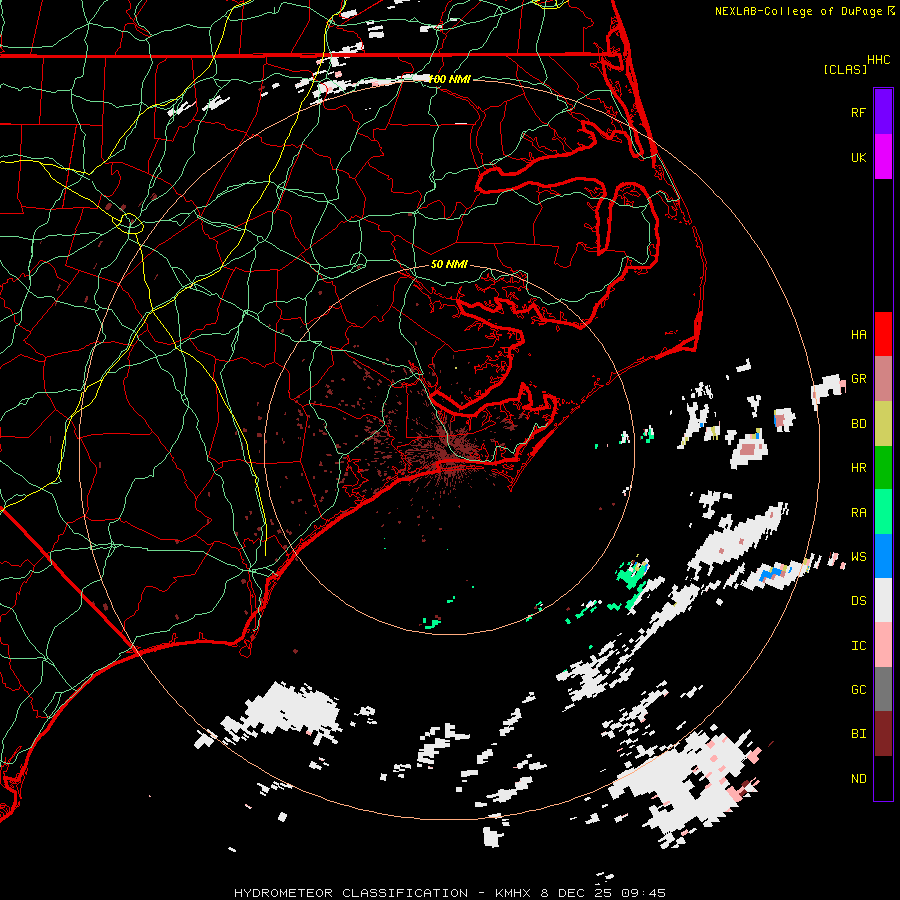This screenshot has width=900, height=900.
Task: Click the '100 NMI' range ring label
Action: pyautogui.click(x=449, y=79)
